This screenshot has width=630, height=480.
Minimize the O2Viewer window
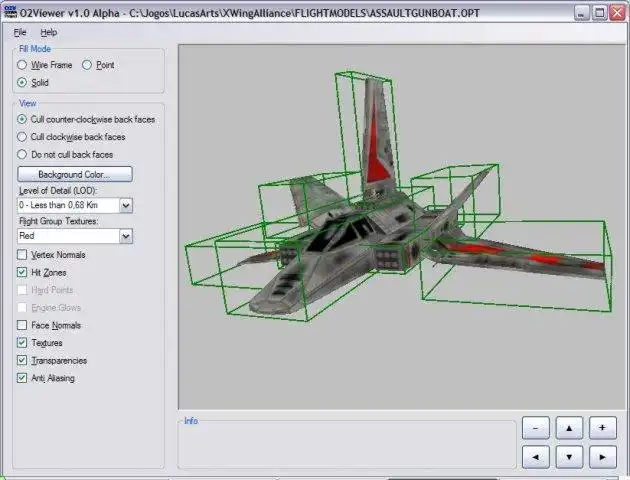pos(581,13)
